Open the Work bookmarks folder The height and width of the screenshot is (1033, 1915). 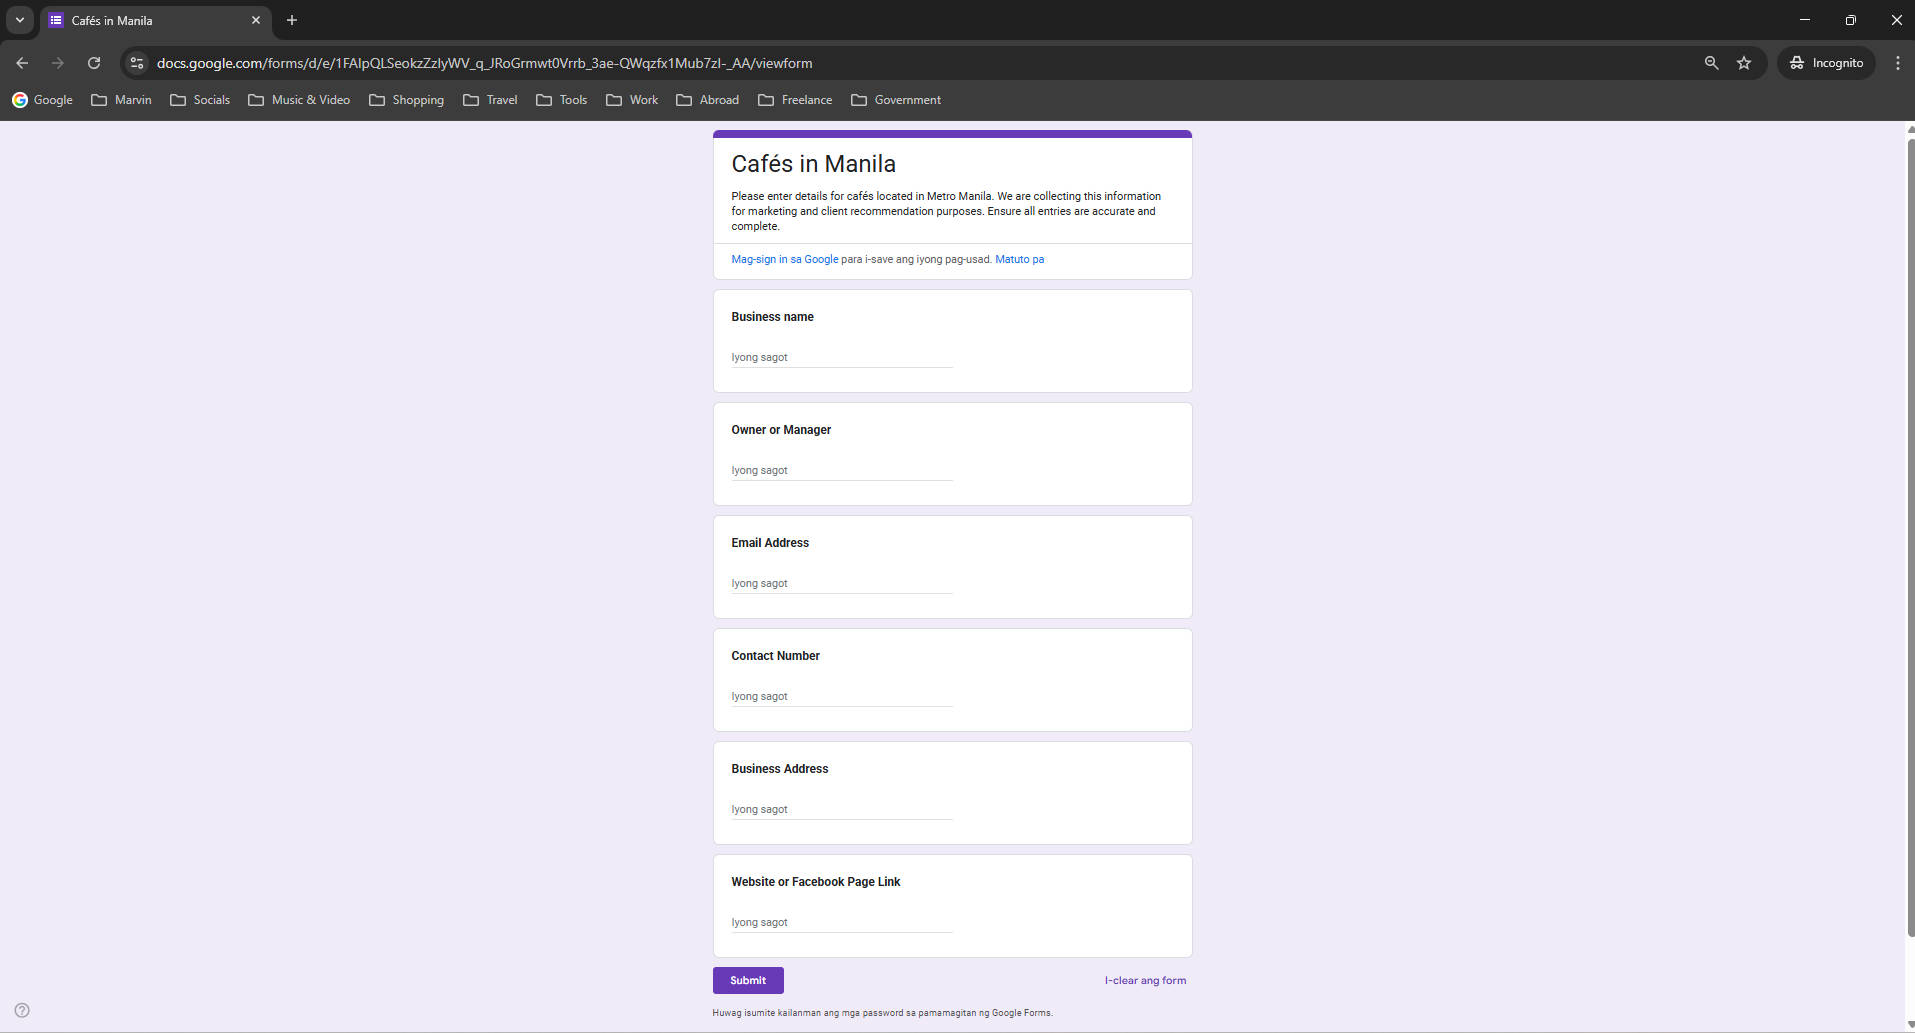(632, 100)
